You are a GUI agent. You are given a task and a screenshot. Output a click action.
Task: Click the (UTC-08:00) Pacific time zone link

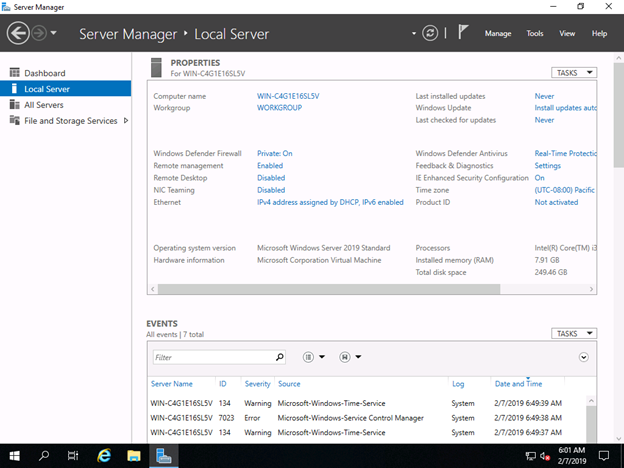click(x=565, y=190)
